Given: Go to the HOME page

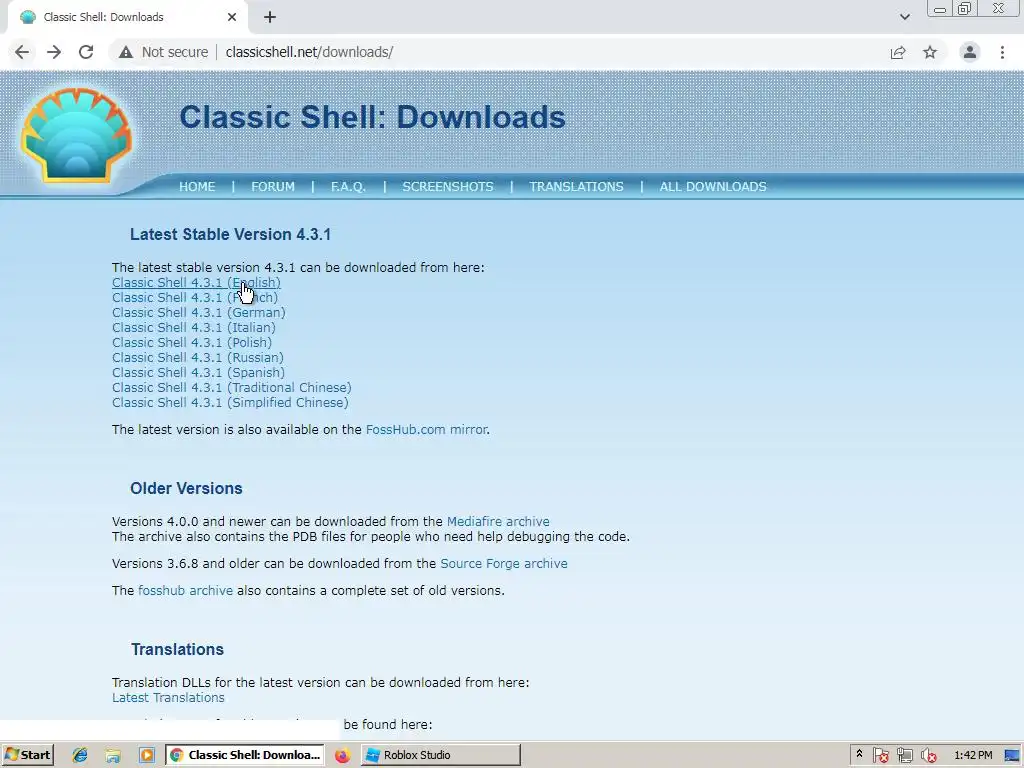Looking at the screenshot, I should [197, 187].
